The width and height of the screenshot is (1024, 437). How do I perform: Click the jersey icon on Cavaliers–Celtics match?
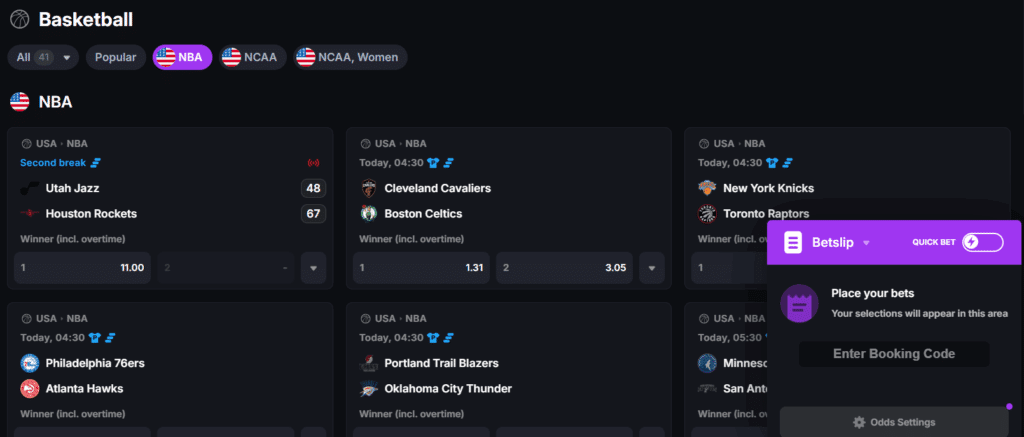(x=434, y=163)
